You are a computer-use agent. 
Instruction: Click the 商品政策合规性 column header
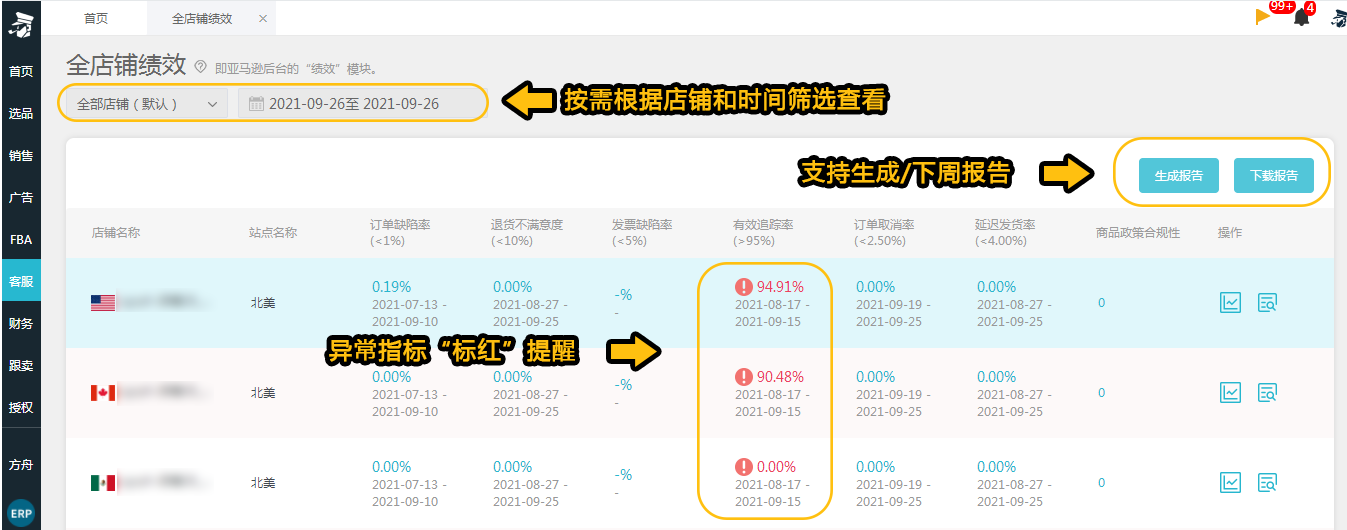tap(1138, 232)
